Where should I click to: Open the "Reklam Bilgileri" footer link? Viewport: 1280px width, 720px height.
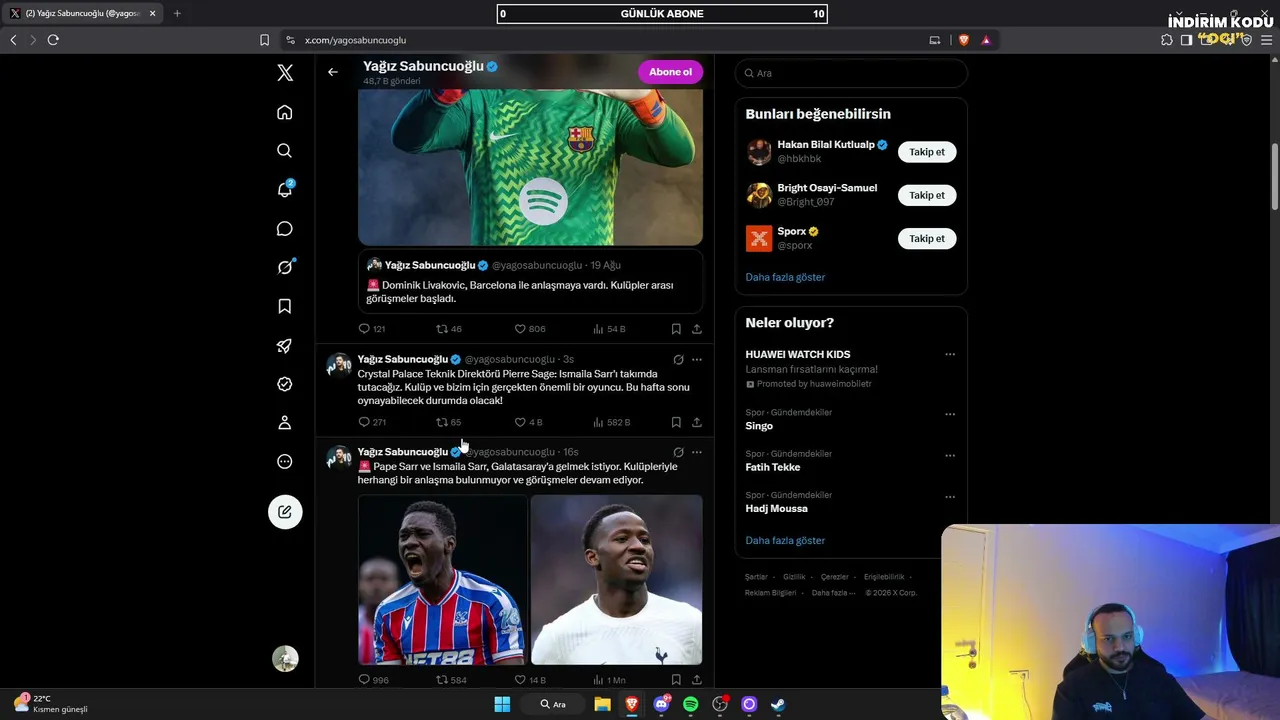coord(770,593)
